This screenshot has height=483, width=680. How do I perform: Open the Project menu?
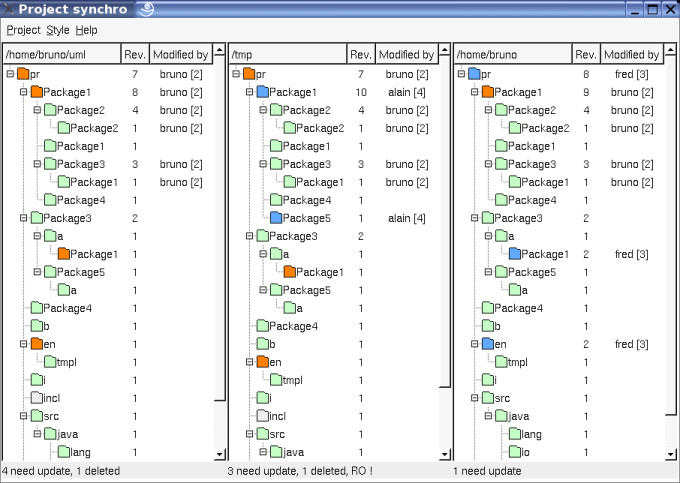[23, 30]
